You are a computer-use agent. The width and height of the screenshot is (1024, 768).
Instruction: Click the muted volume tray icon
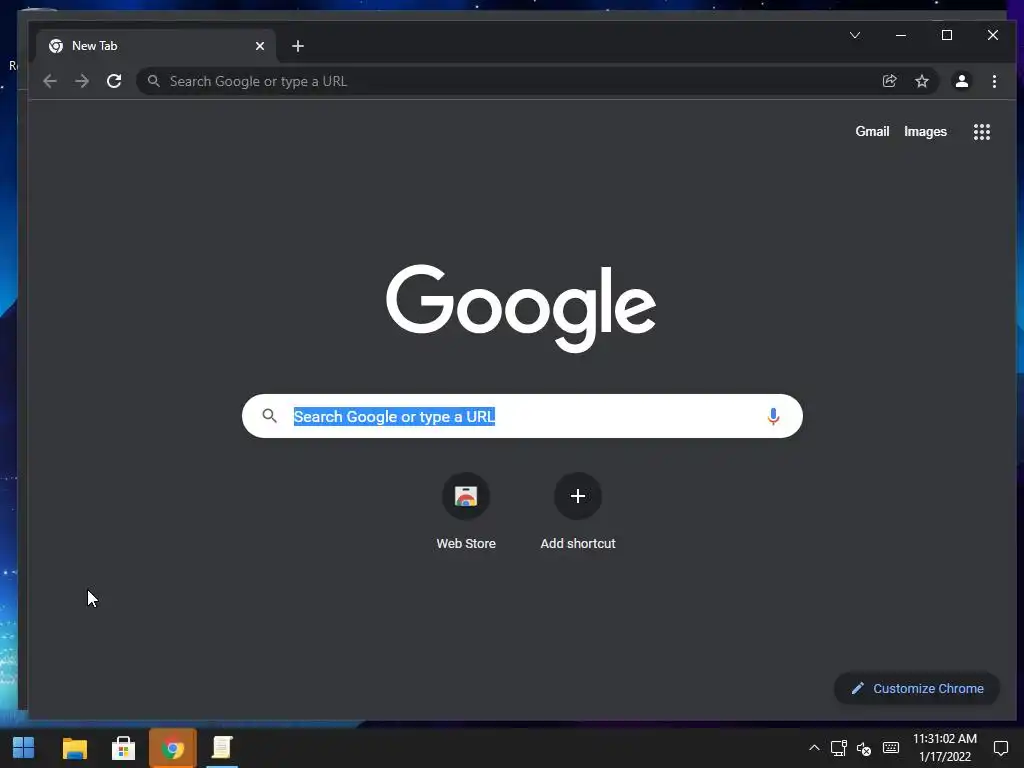click(x=863, y=748)
